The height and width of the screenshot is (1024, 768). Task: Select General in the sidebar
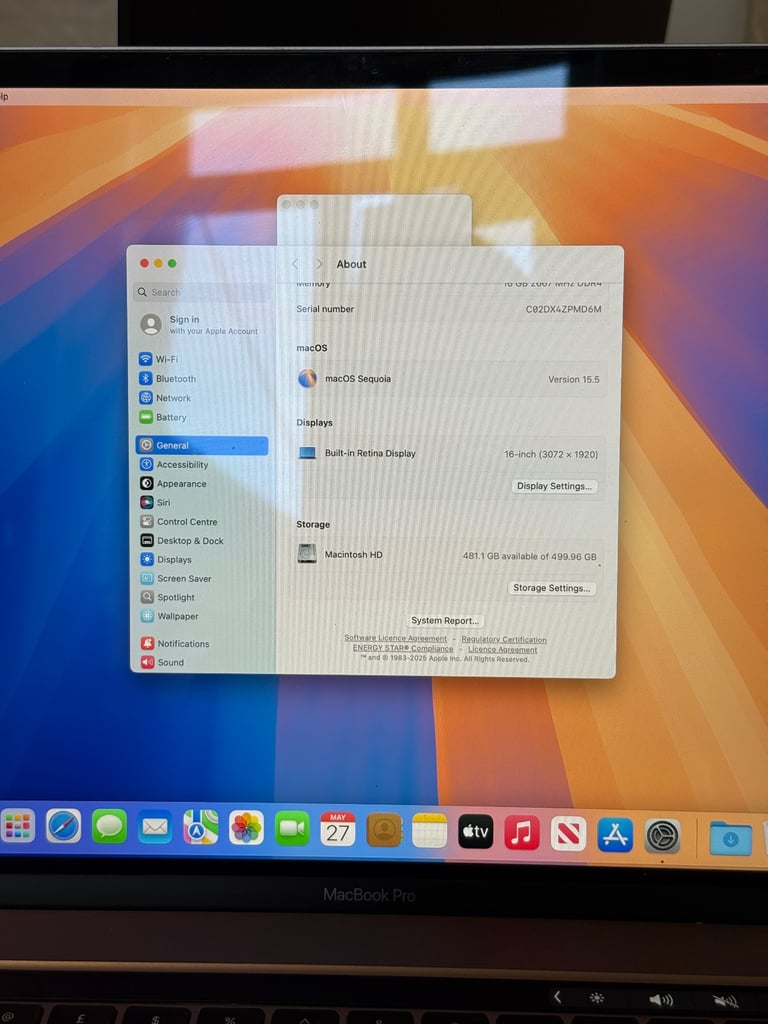[x=202, y=445]
